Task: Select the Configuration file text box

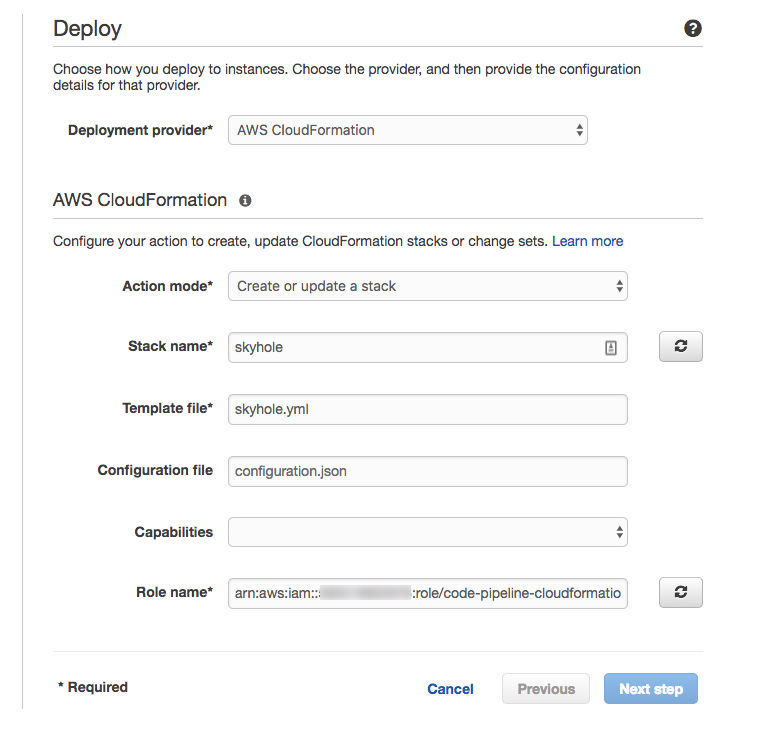Action: tap(428, 471)
